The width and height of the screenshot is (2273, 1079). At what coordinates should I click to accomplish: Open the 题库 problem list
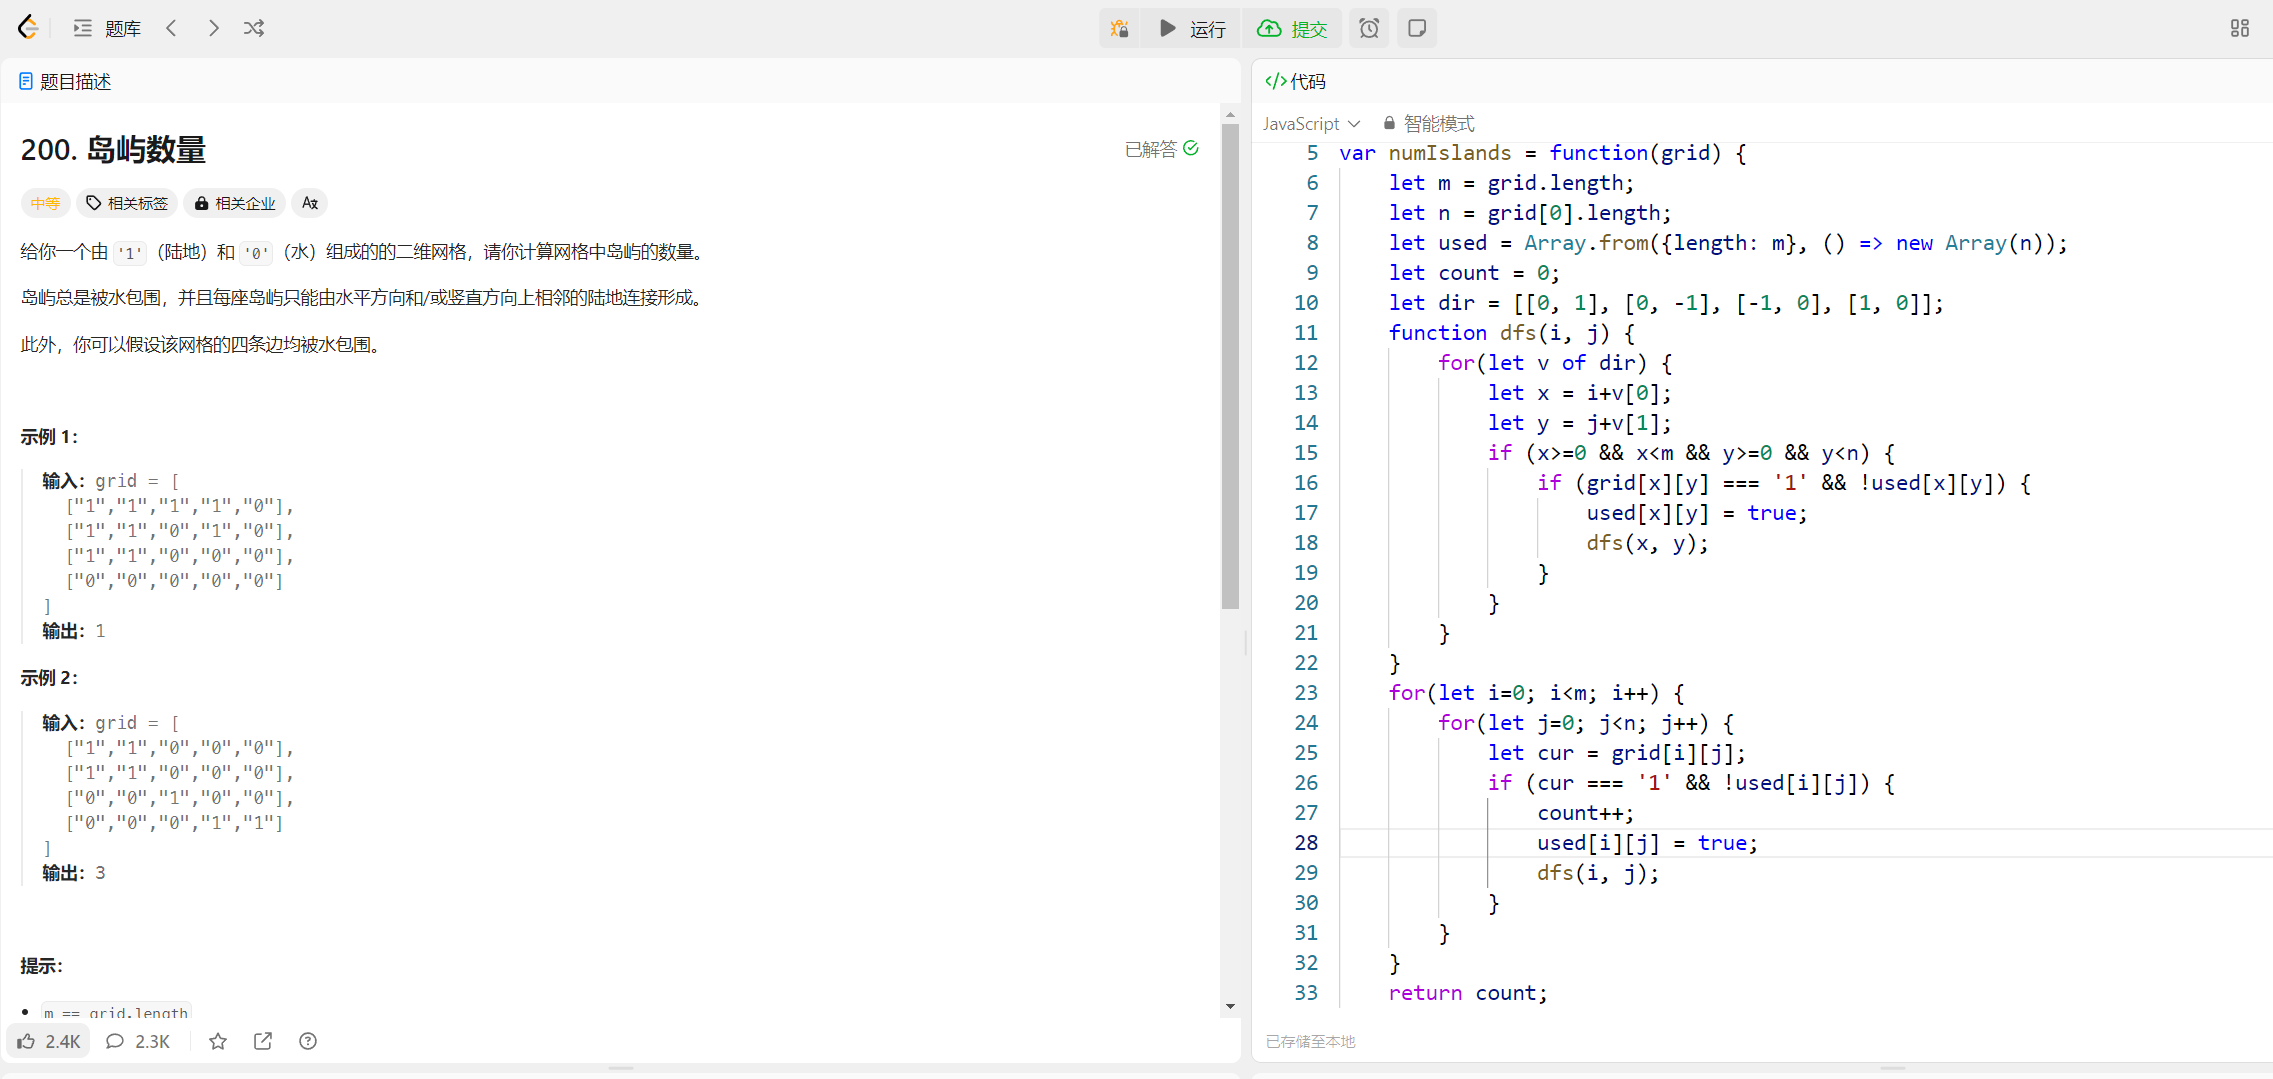click(x=107, y=28)
